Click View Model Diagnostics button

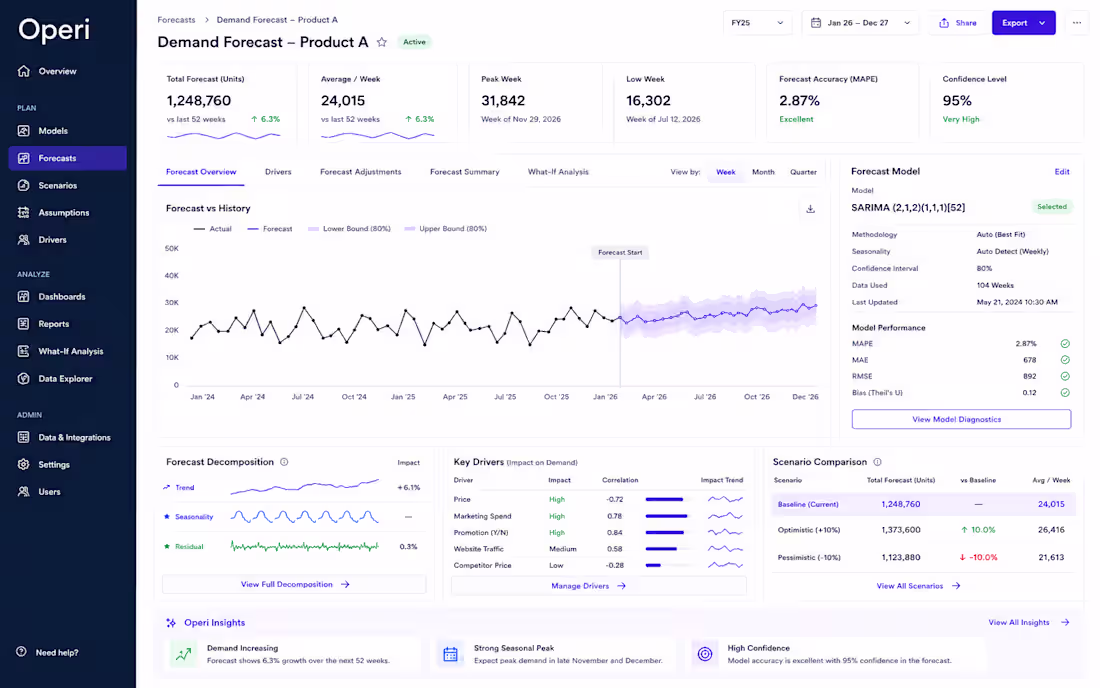point(961,419)
